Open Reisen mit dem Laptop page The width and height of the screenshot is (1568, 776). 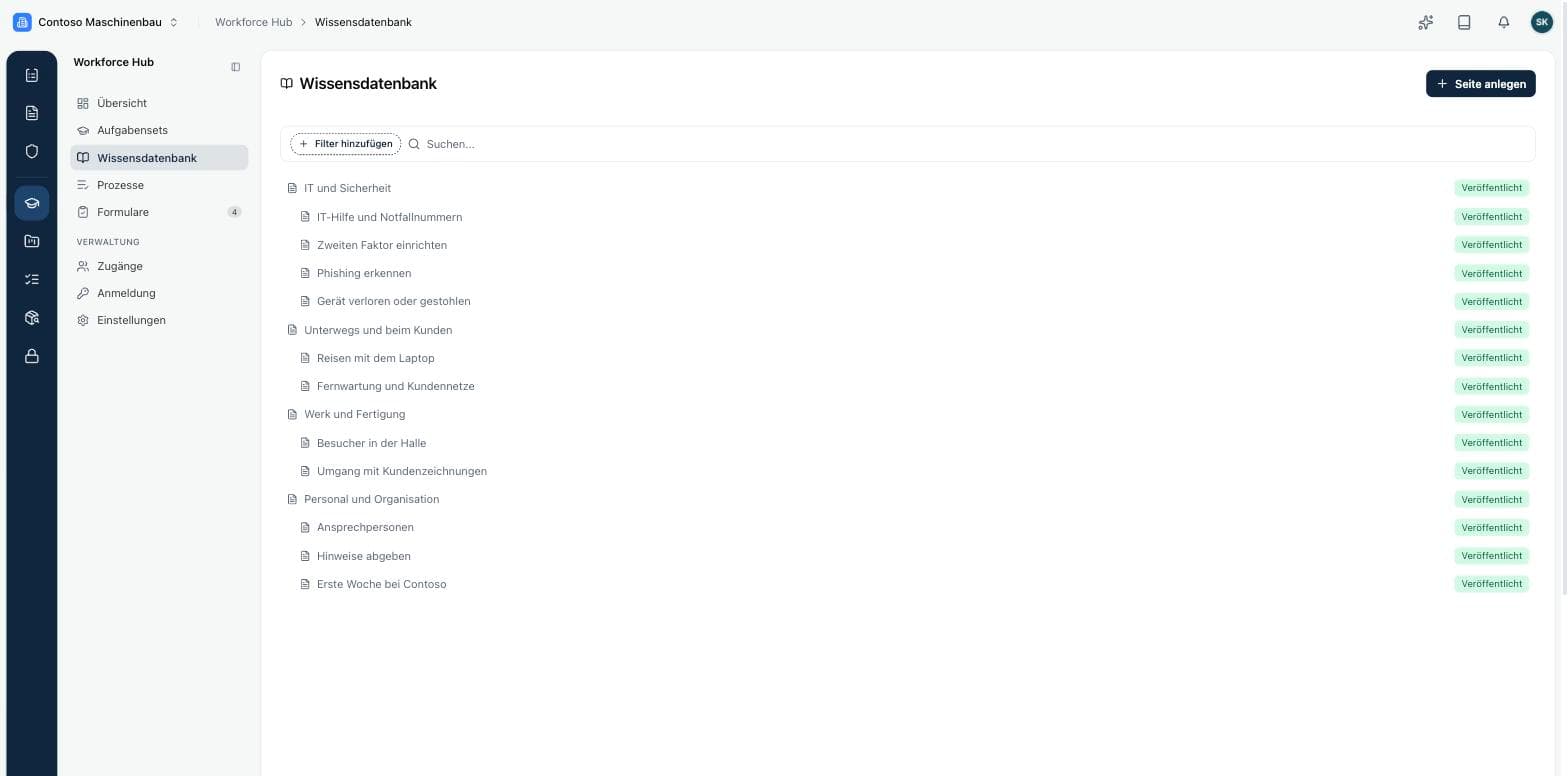click(x=375, y=358)
